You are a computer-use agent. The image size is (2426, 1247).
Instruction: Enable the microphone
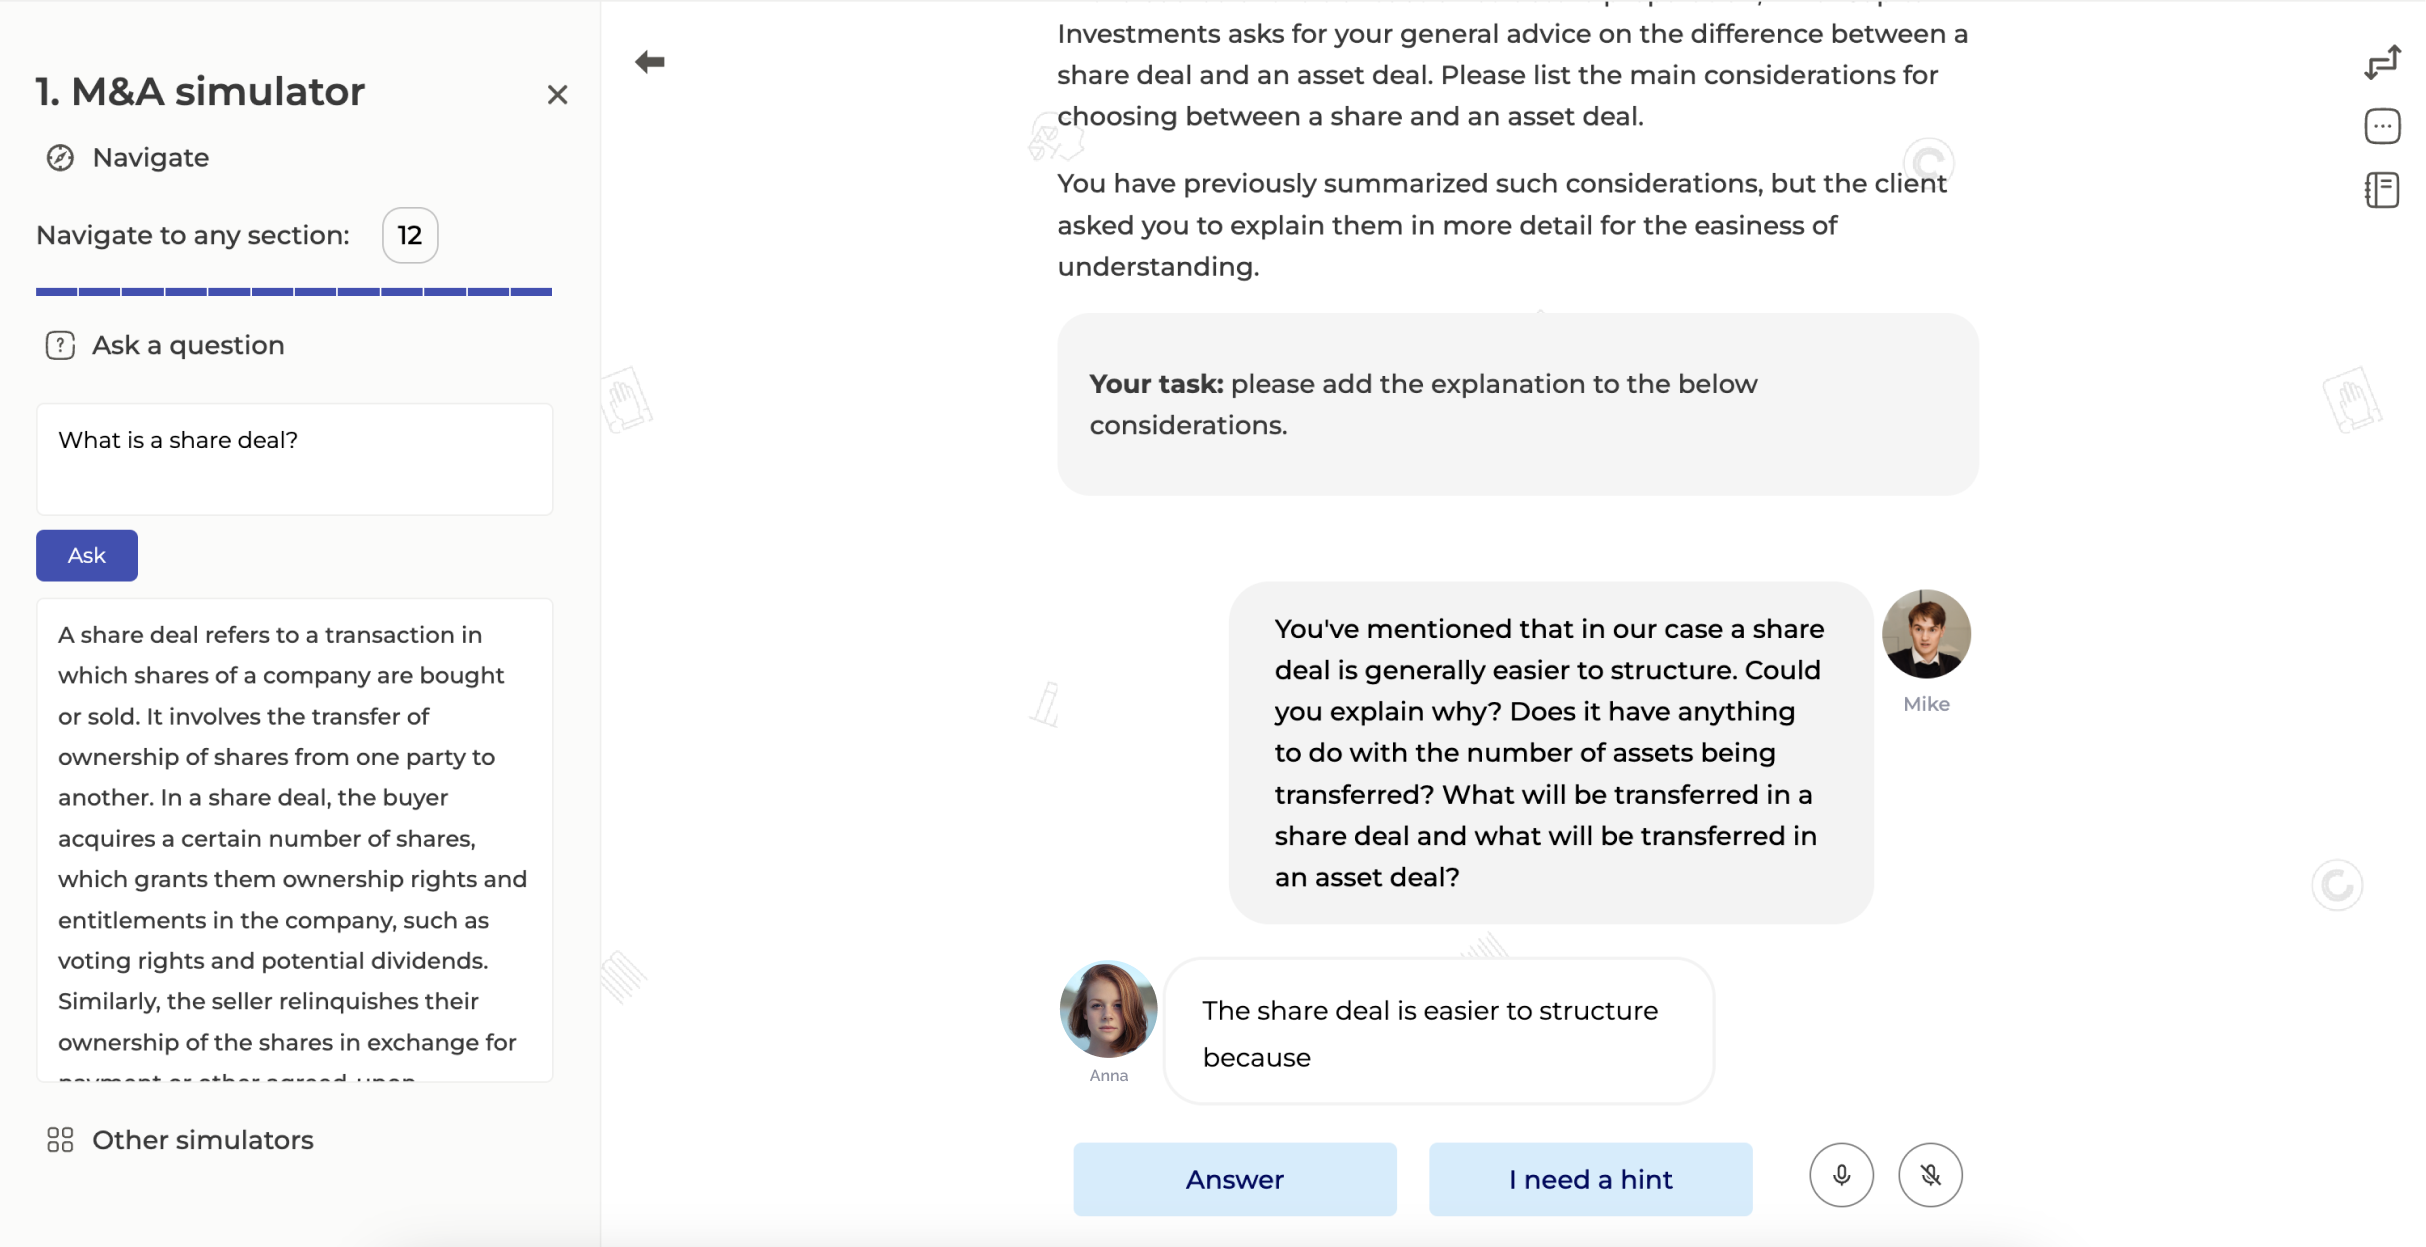pos(1841,1175)
